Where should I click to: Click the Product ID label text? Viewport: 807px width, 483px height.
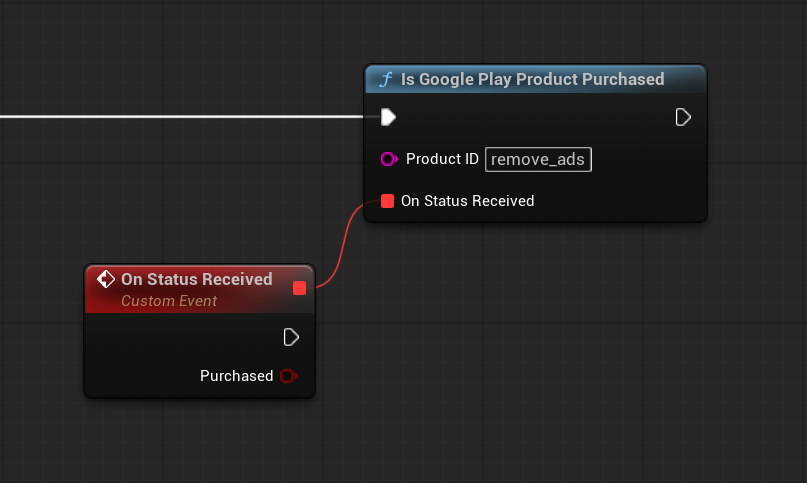[x=442, y=159]
